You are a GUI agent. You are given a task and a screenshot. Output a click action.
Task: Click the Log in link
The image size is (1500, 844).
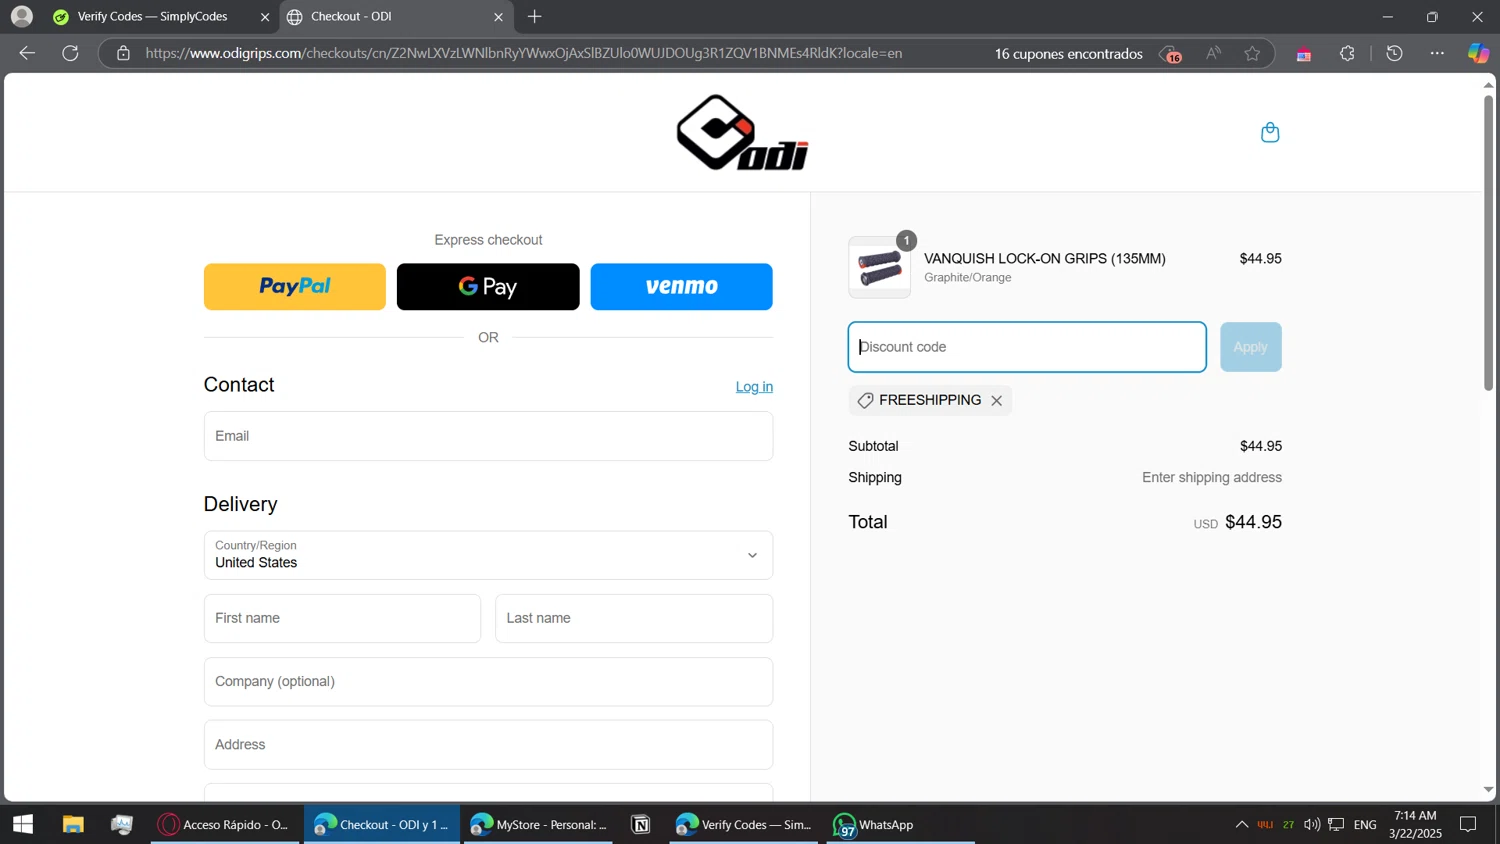click(754, 387)
